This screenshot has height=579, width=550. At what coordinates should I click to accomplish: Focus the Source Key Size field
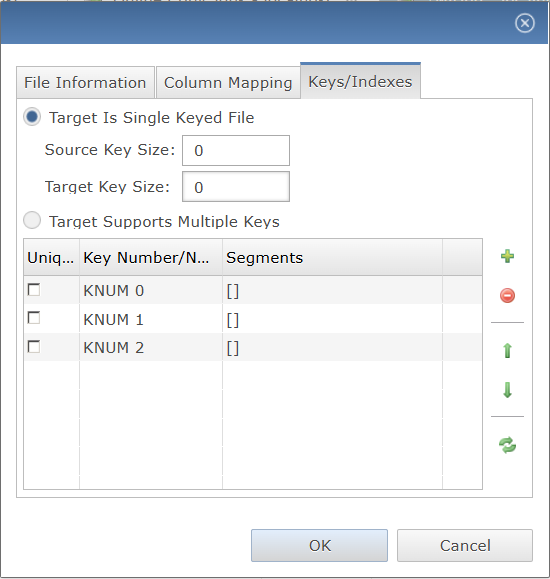tap(236, 150)
